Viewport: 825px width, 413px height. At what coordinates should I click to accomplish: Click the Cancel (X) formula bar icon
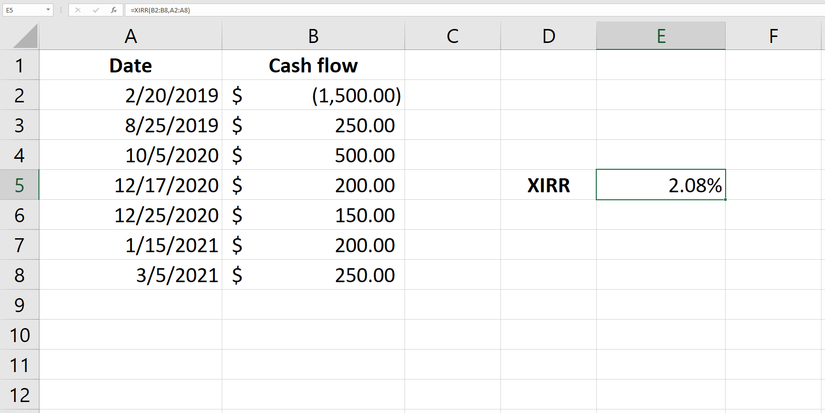78,10
